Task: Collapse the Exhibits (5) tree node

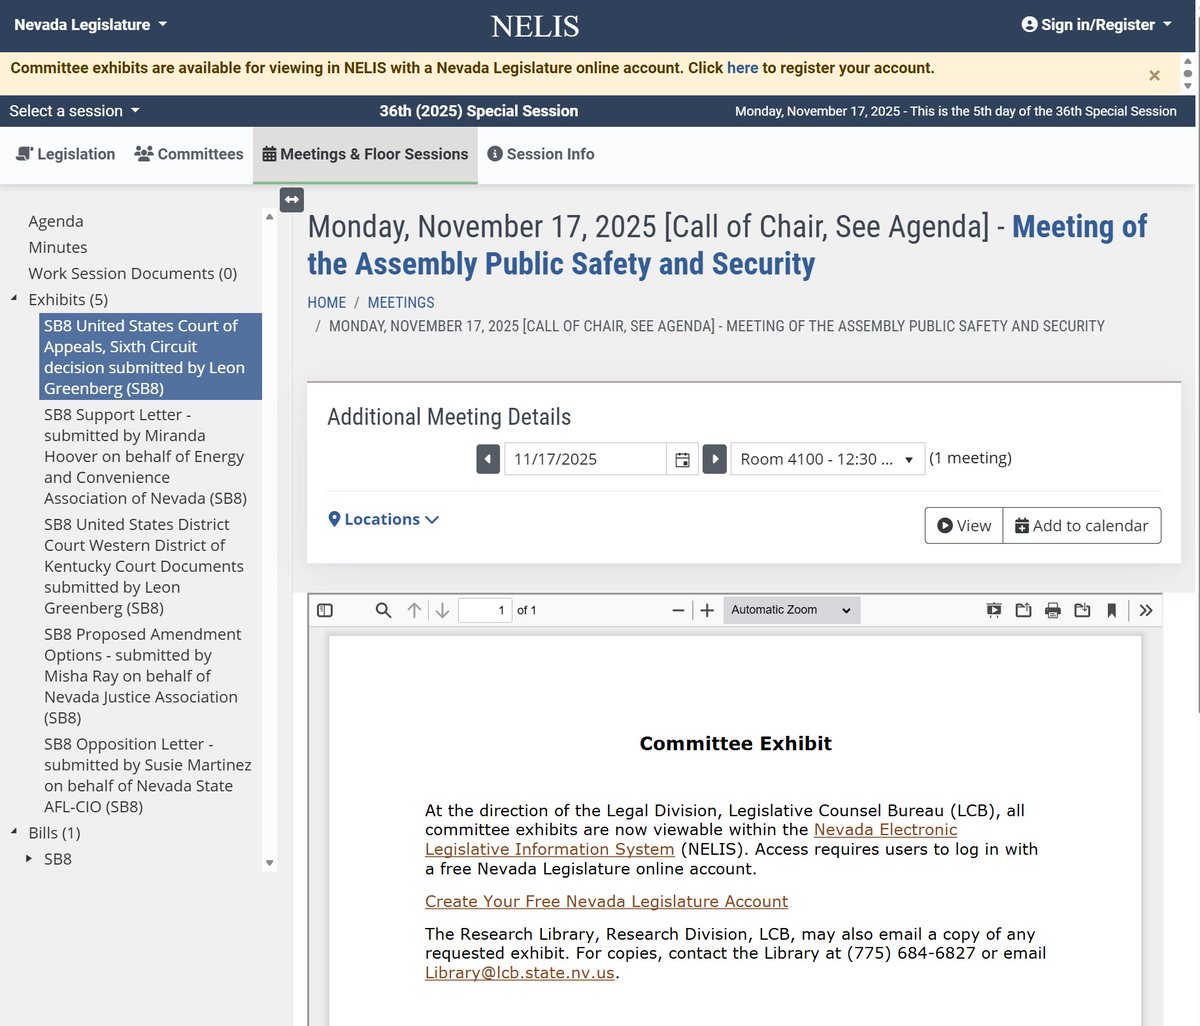Action: 14,299
